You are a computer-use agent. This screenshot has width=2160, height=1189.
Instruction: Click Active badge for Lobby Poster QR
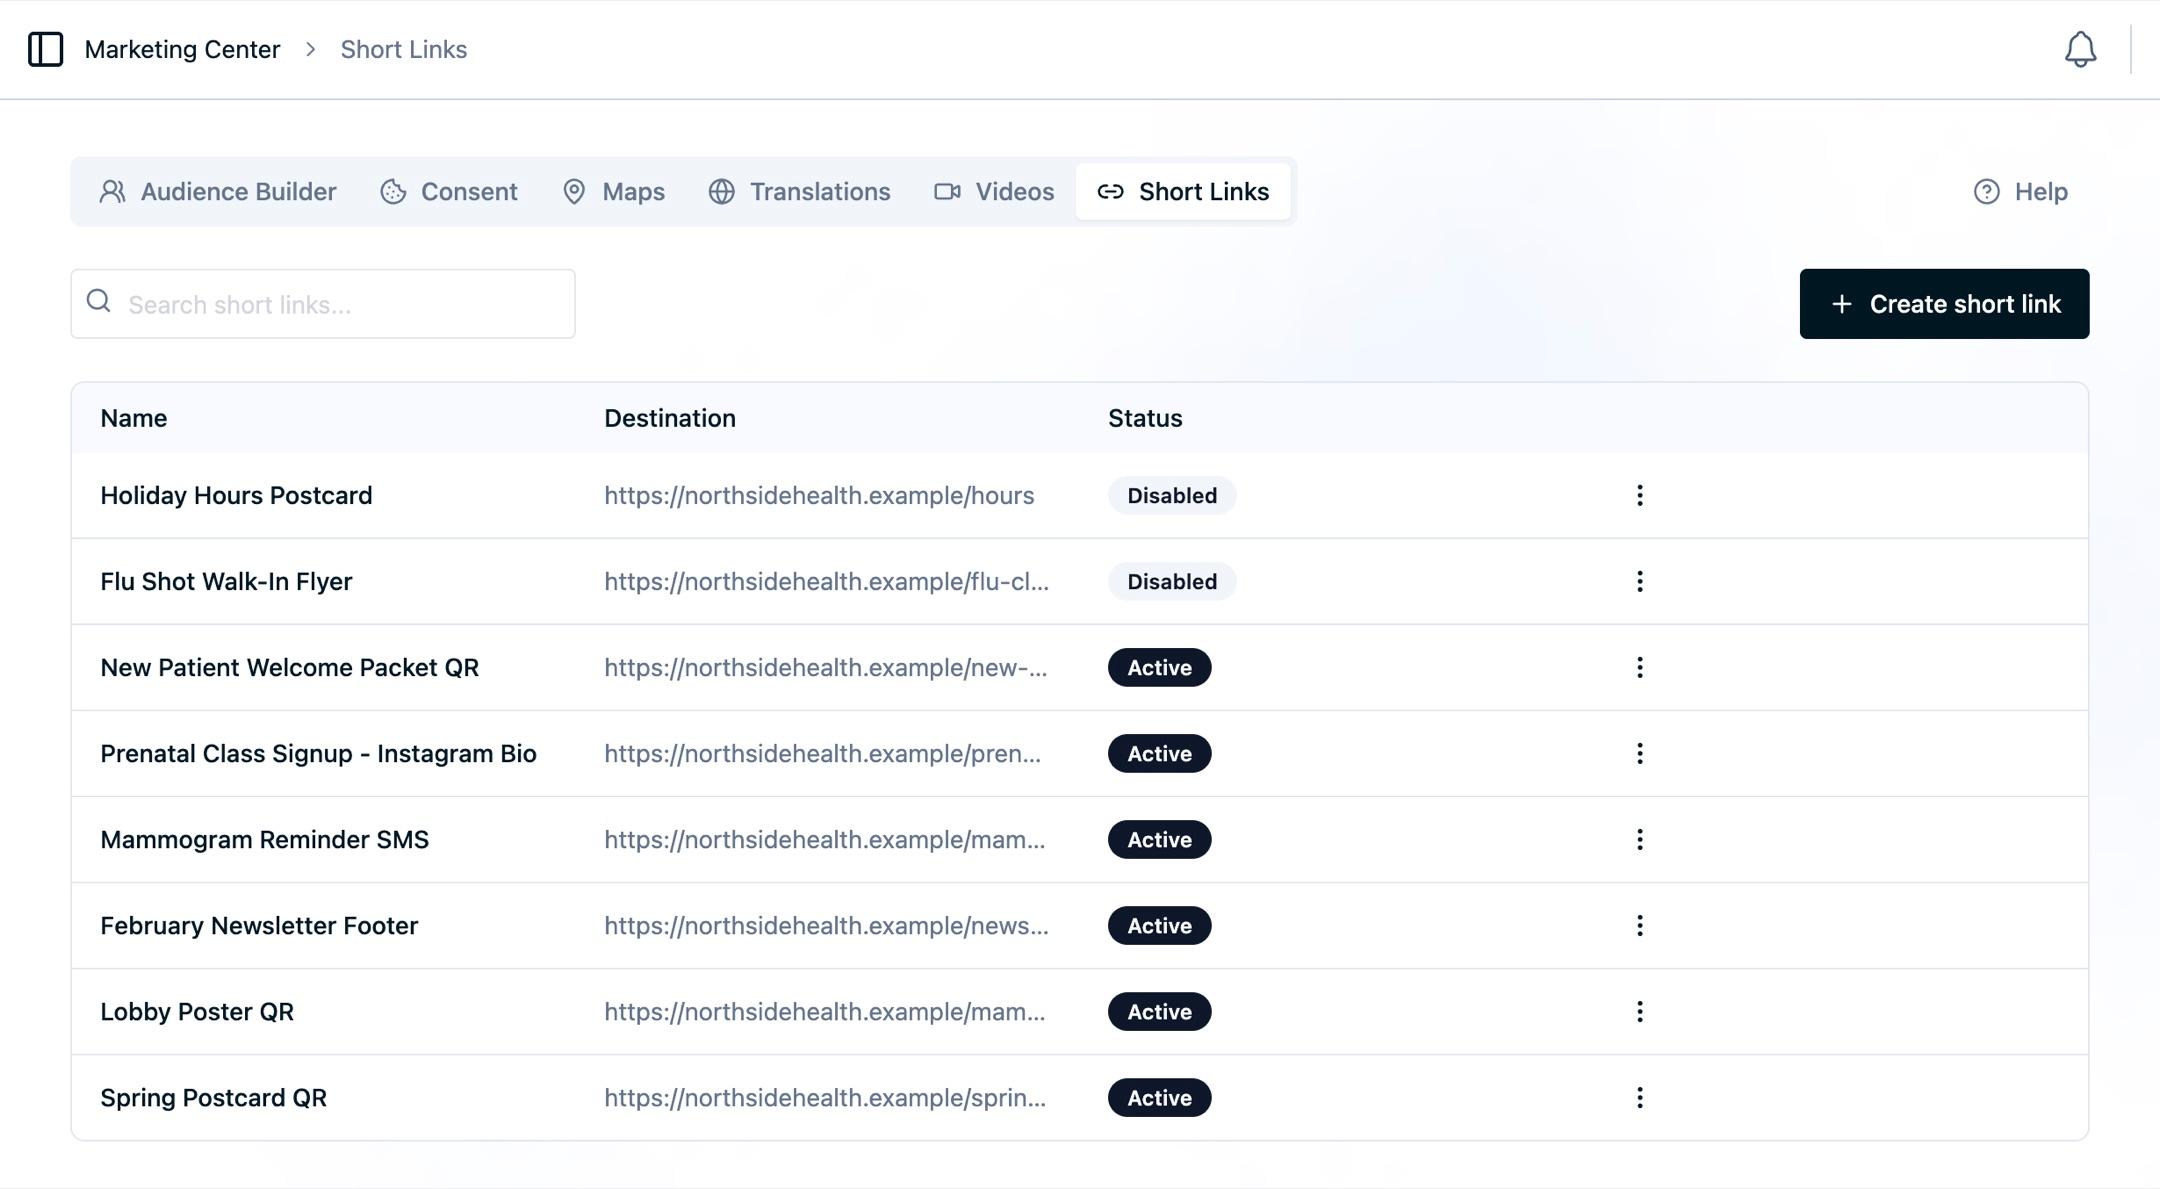(x=1160, y=1012)
